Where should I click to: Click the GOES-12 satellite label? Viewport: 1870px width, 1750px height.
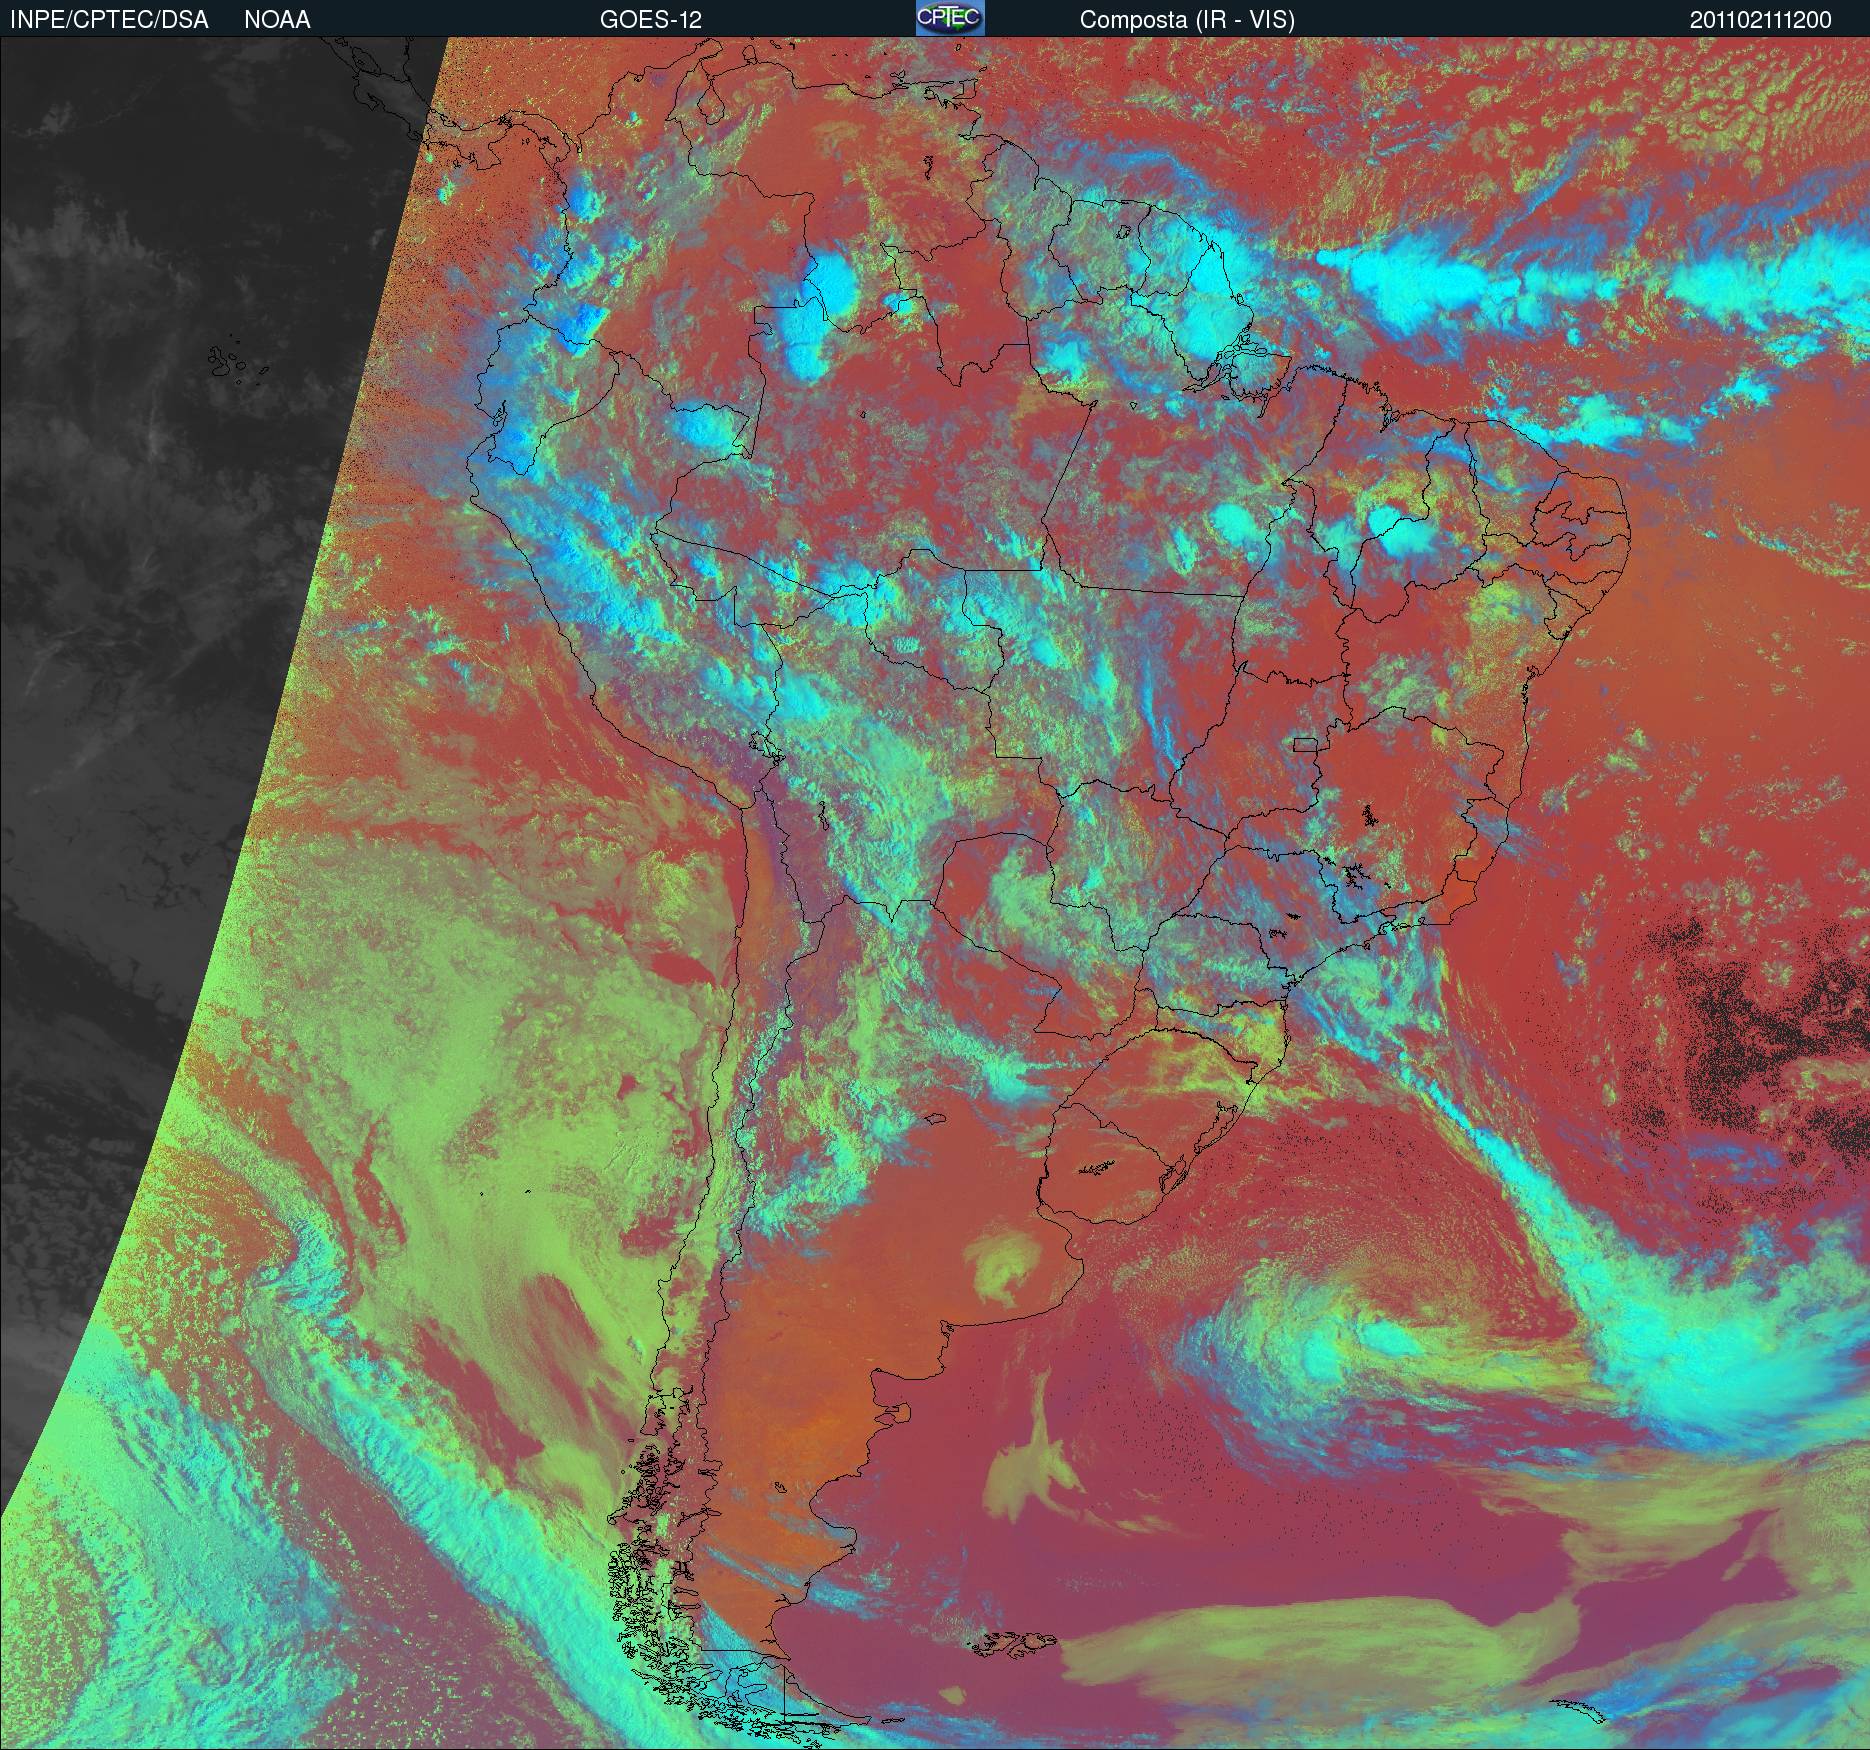click(x=651, y=20)
